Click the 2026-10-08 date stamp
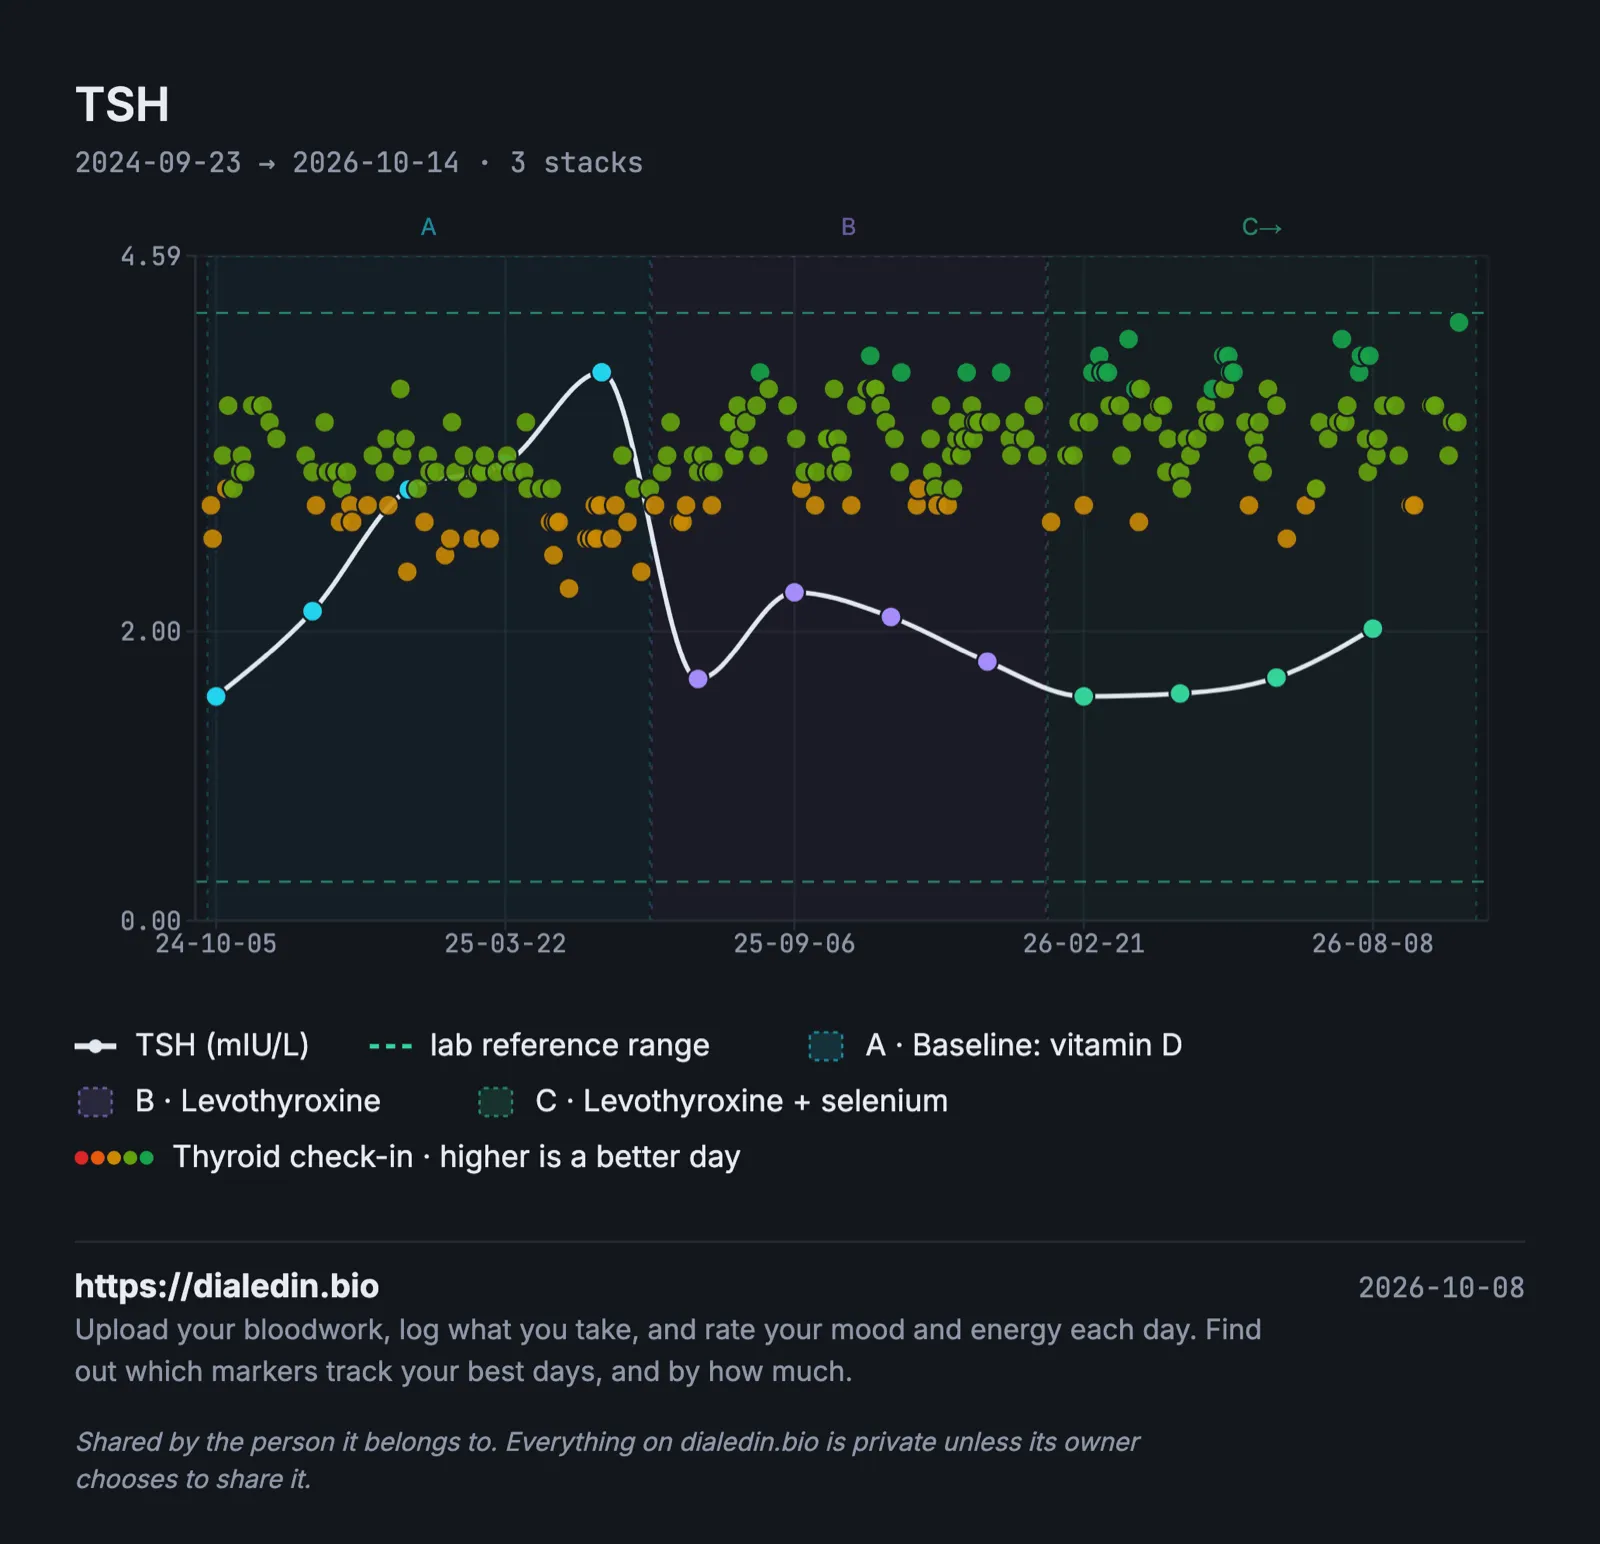Image resolution: width=1600 pixels, height=1544 pixels. 1441,1288
